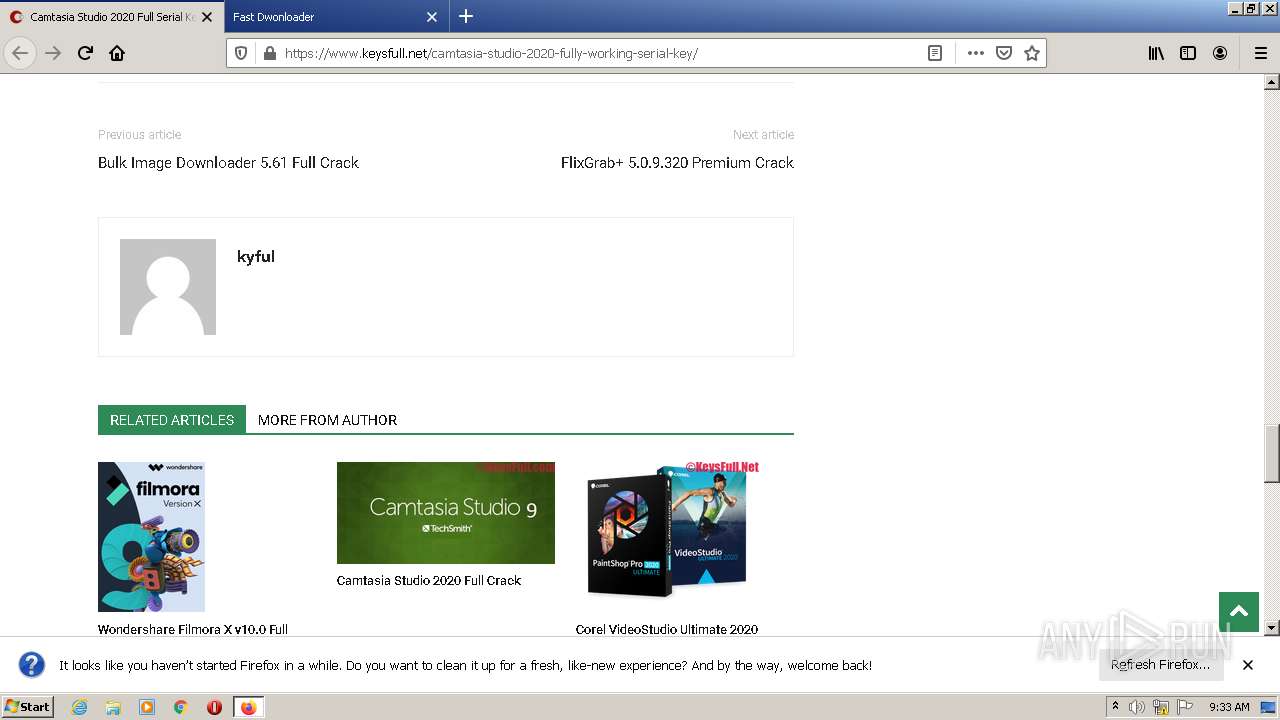Click green back-to-top arrow button
The width and height of the screenshot is (1280, 720).
(1239, 612)
